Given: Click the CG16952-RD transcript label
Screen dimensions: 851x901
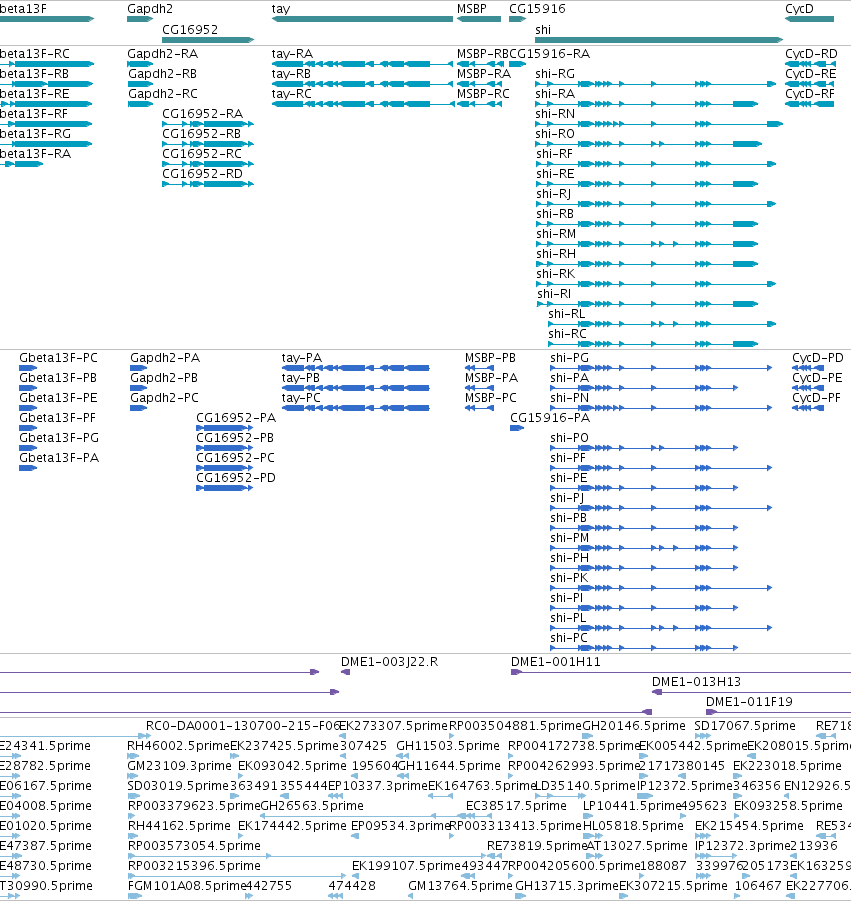Looking at the screenshot, I should tap(202, 174).
